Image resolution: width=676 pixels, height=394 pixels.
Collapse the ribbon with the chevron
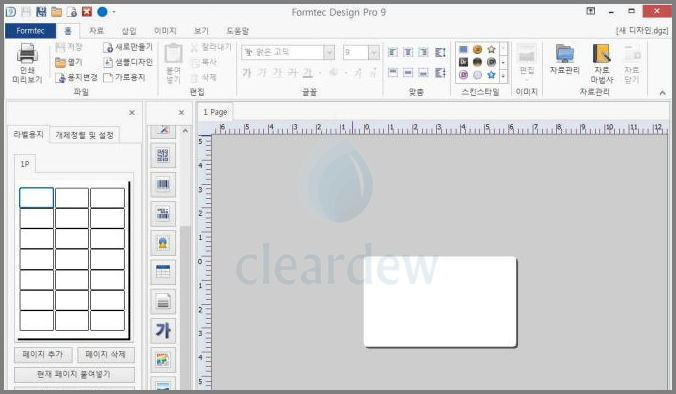662,92
